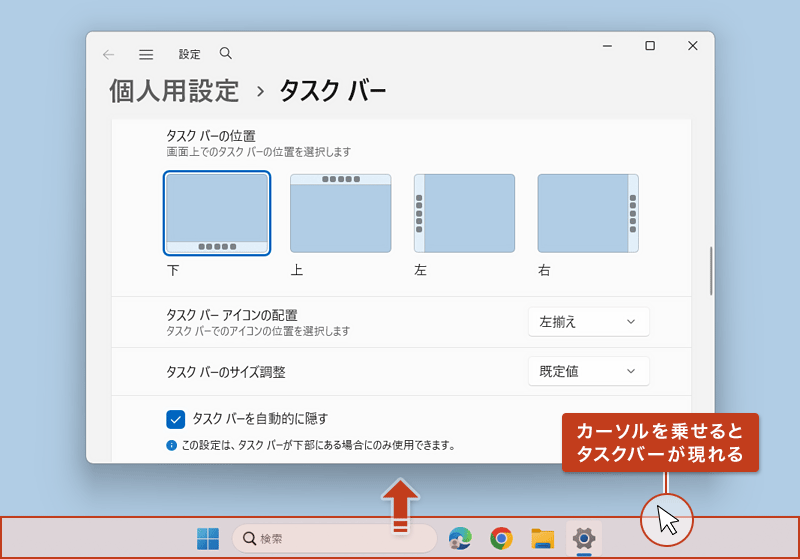Select the top (上) taskbar position thumbnail

tap(341, 213)
